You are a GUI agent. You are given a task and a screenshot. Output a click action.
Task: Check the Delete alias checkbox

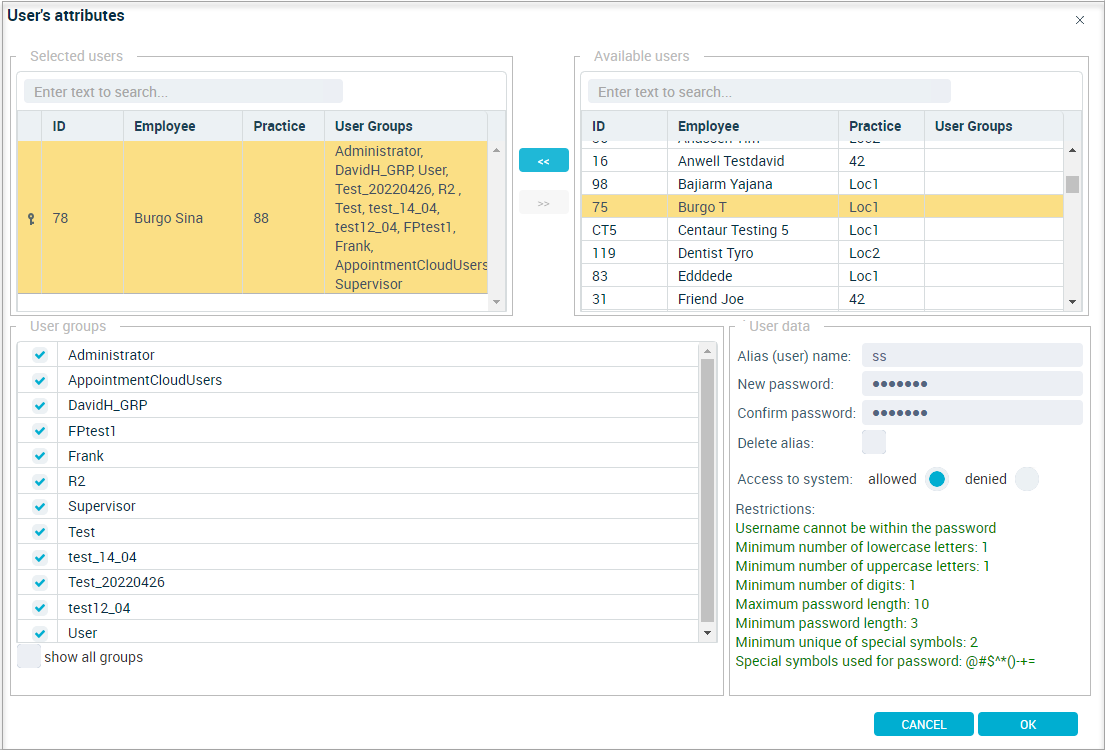(874, 443)
